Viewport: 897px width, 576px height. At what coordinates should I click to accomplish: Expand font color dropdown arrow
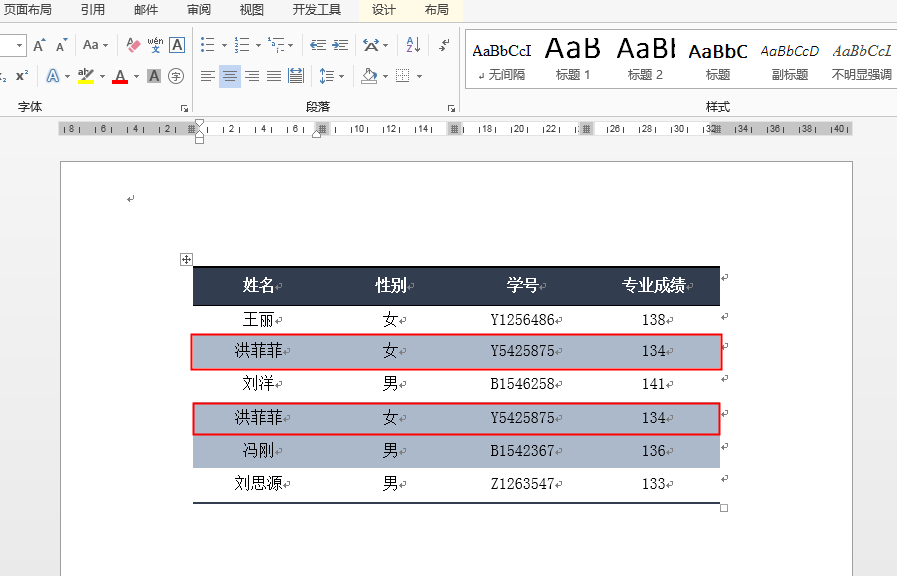(x=136, y=76)
